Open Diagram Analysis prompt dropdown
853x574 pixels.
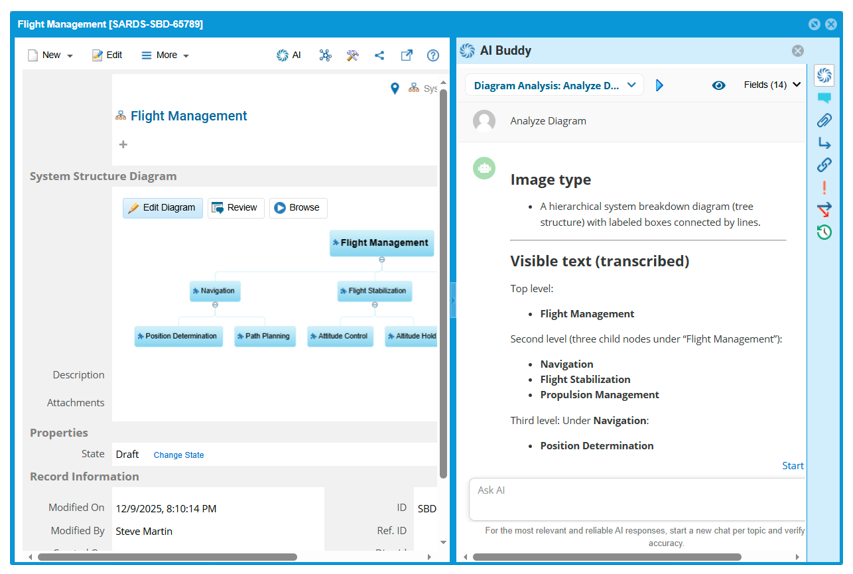554,85
